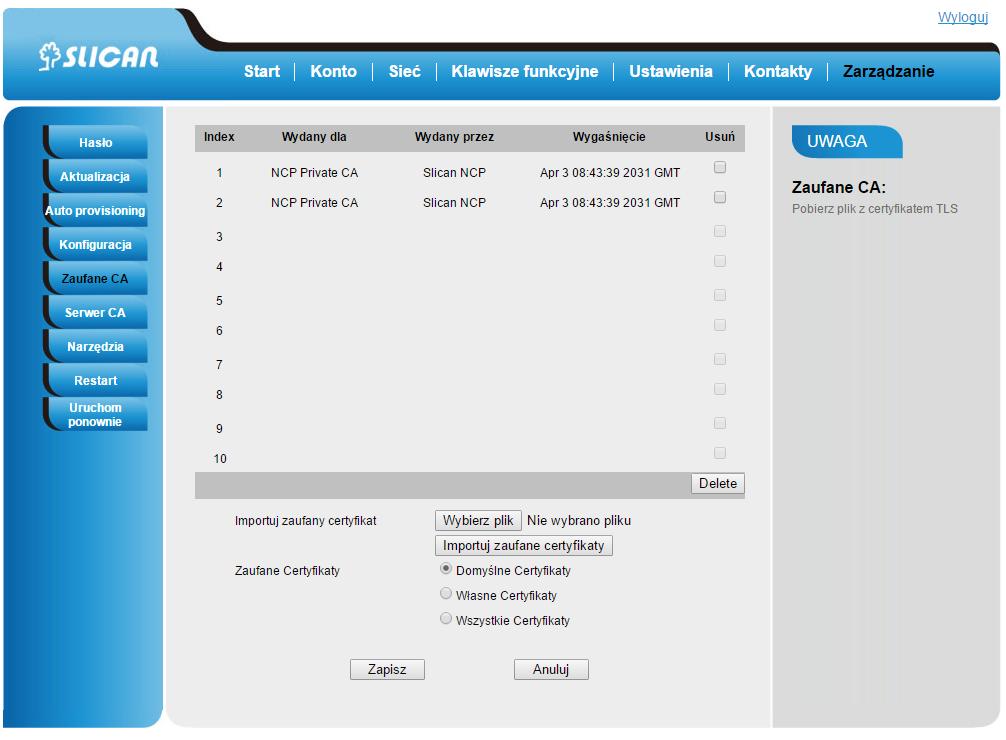This screenshot has height=740, width=1006.
Task: Open the Kontakty tab
Action: coord(778,71)
